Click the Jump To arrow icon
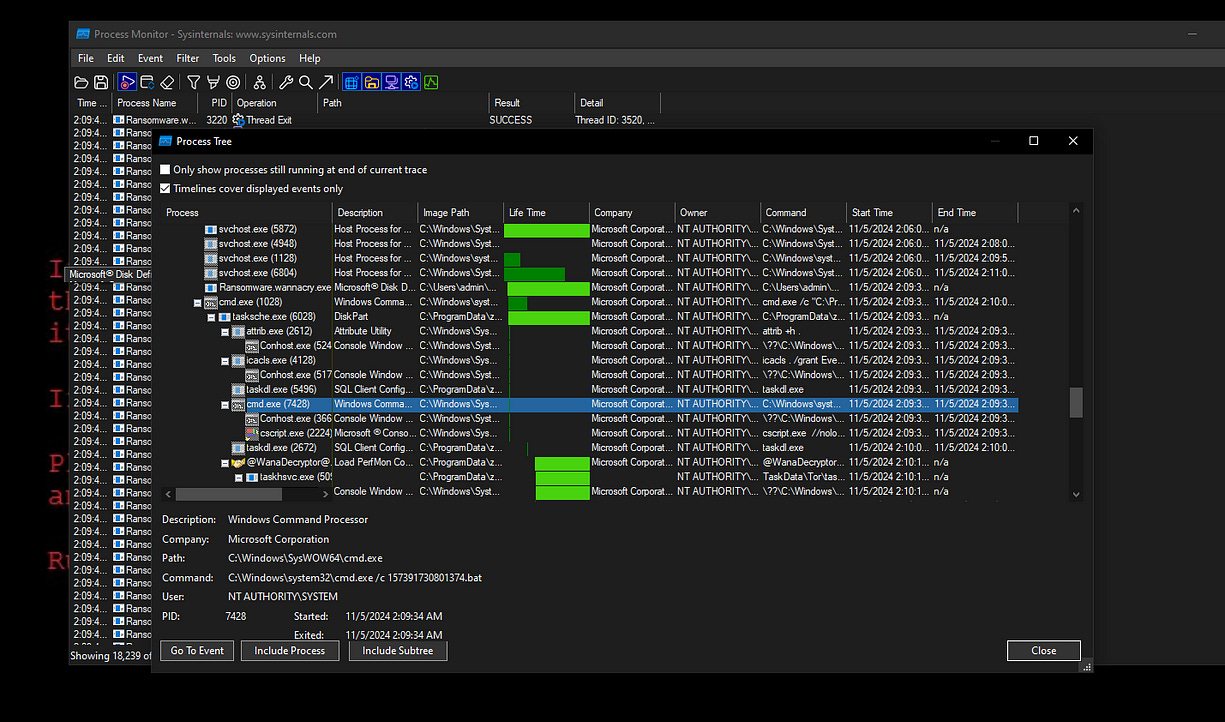 (325, 82)
